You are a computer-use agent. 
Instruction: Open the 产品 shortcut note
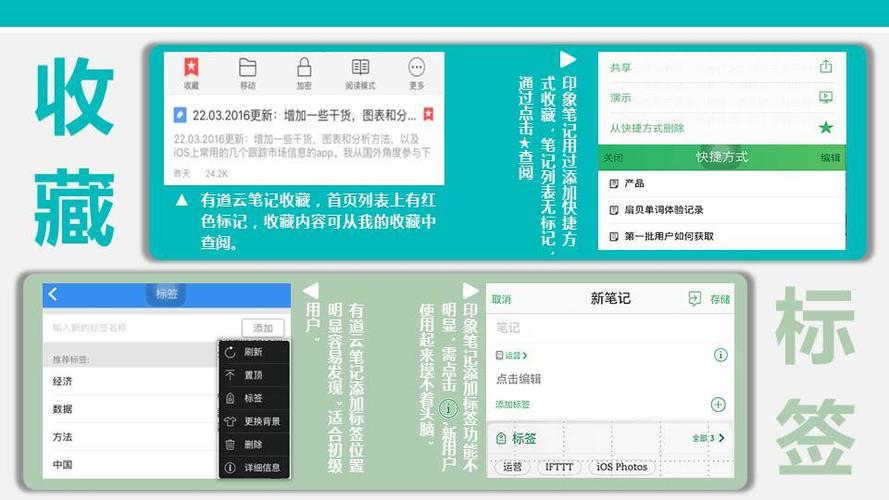[x=722, y=184]
